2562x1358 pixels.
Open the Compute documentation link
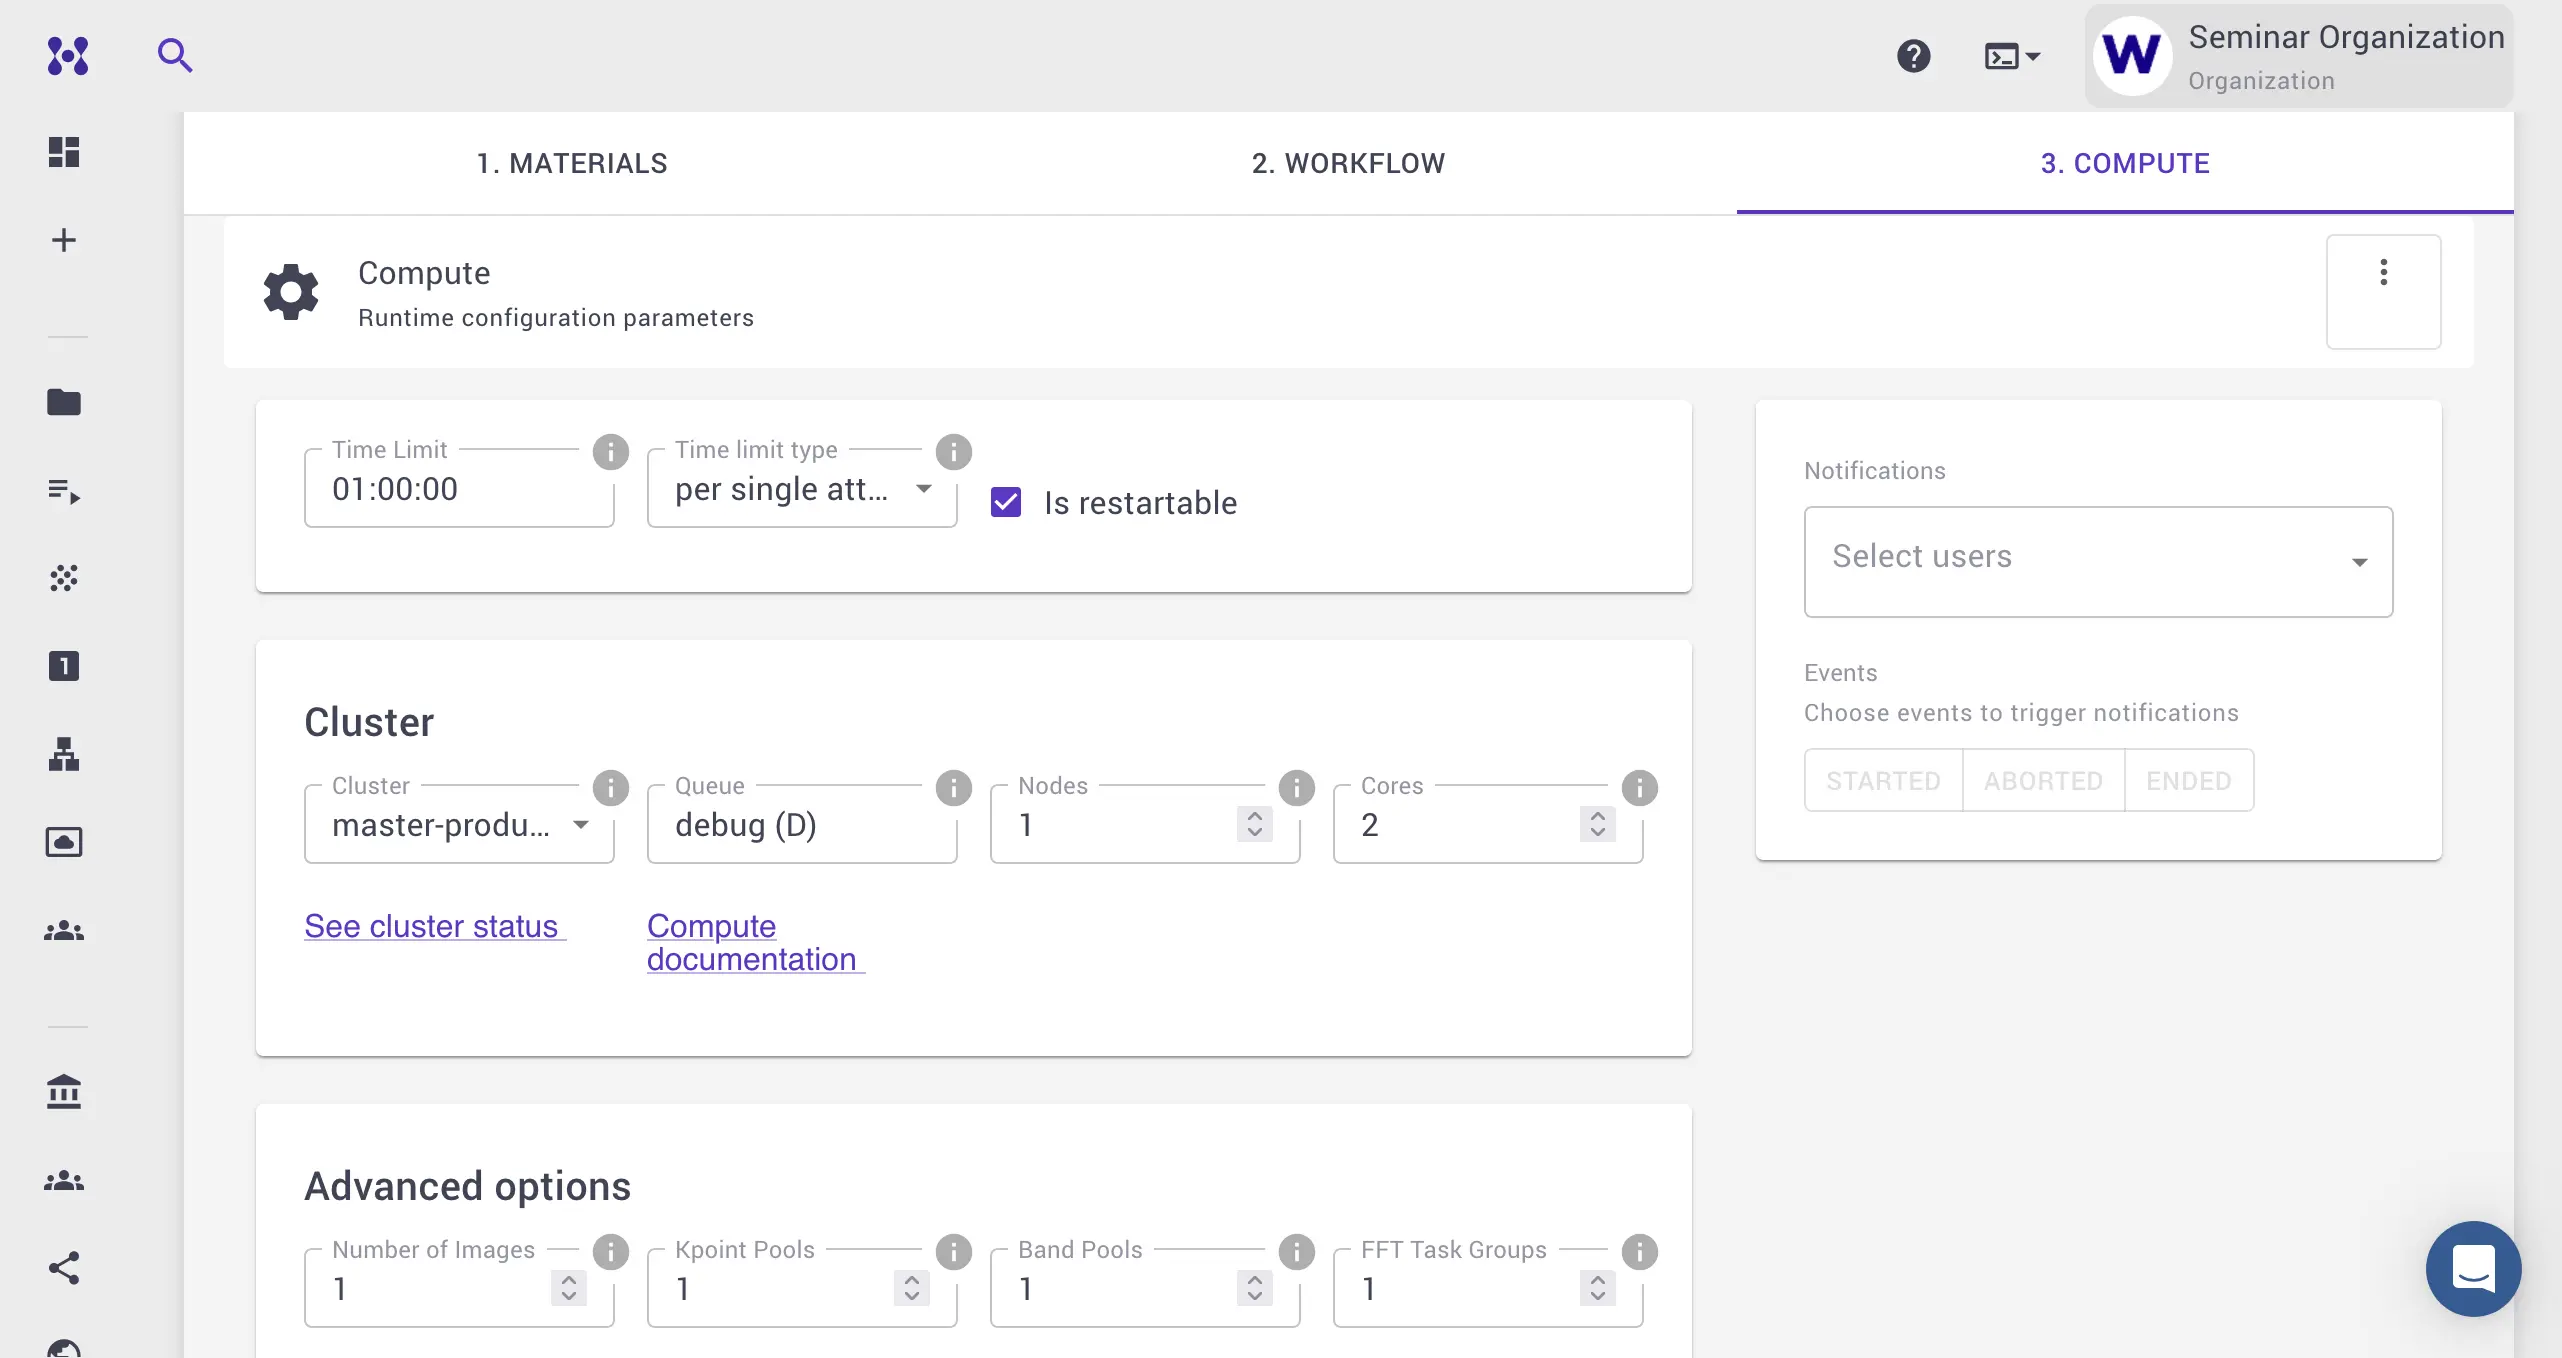coord(751,942)
